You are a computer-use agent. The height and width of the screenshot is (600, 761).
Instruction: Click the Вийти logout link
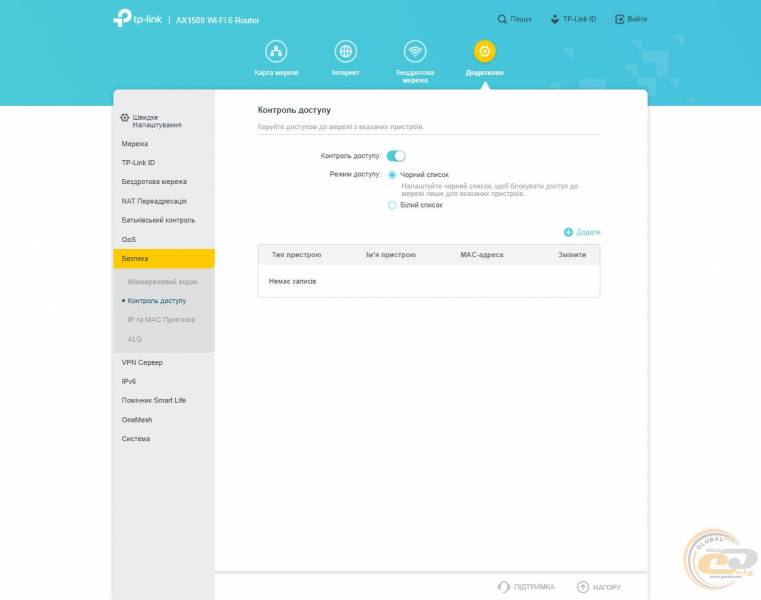pyautogui.click(x=637, y=19)
